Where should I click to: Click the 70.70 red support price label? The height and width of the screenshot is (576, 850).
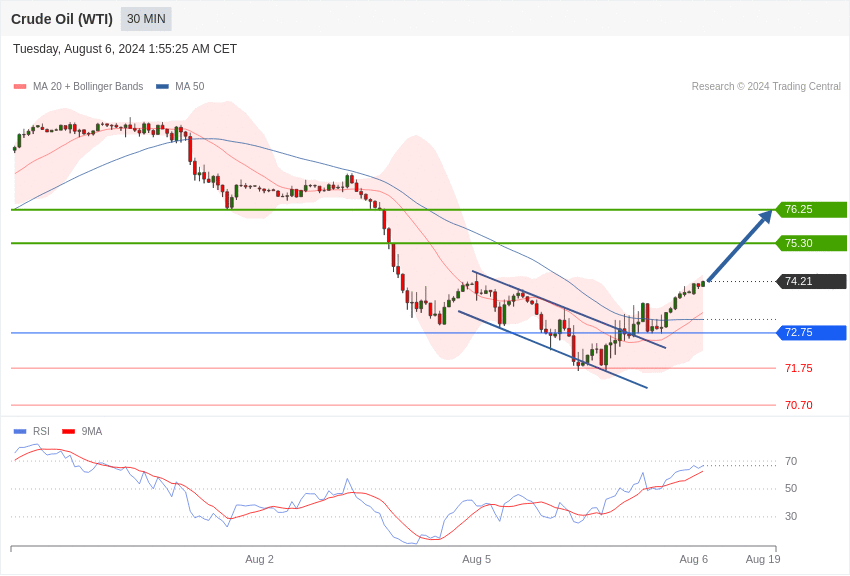click(799, 405)
